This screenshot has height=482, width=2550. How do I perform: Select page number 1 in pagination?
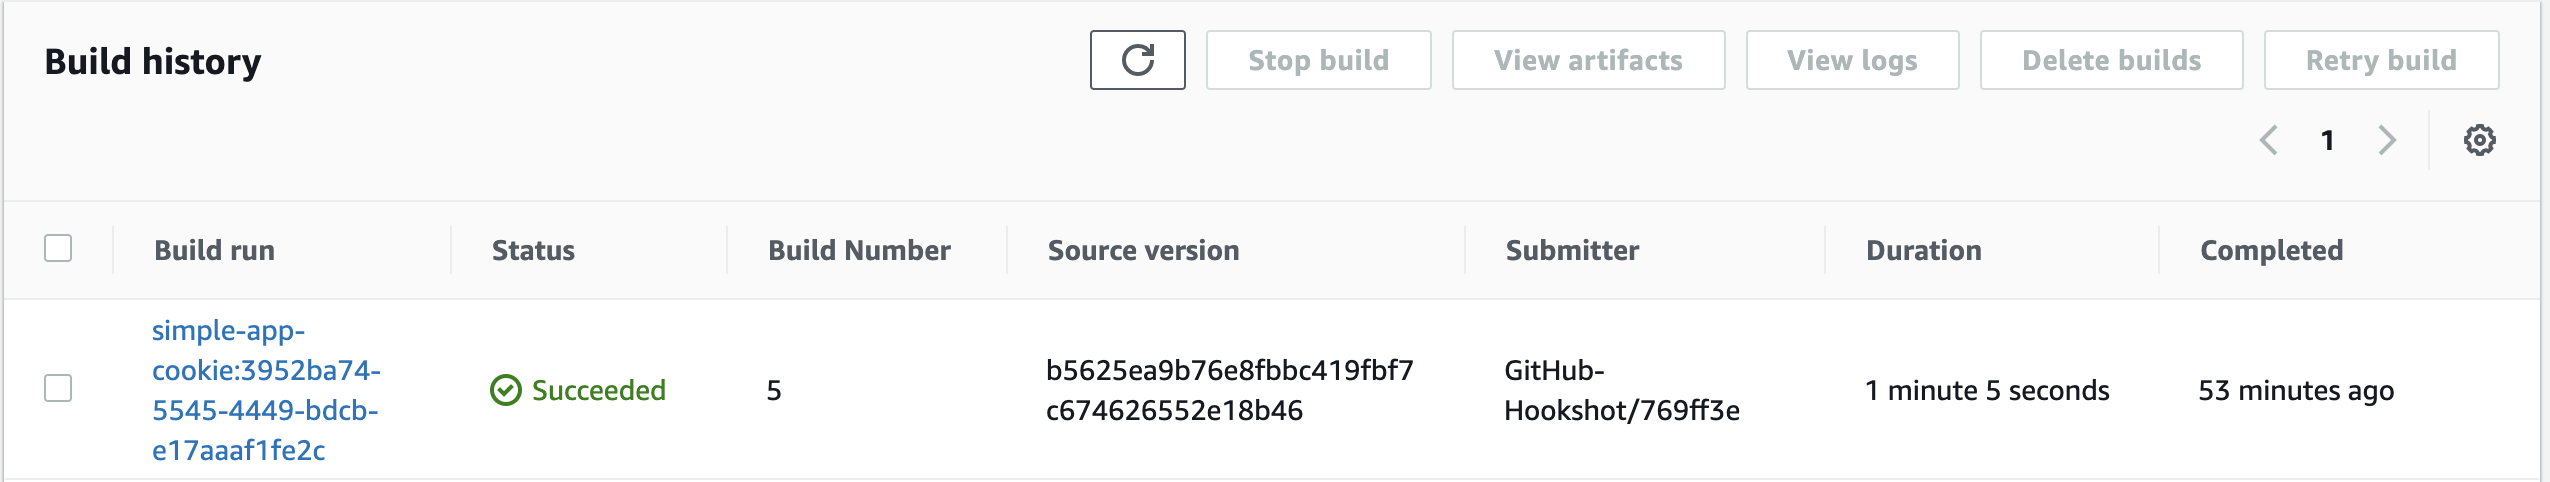coord(2328,140)
